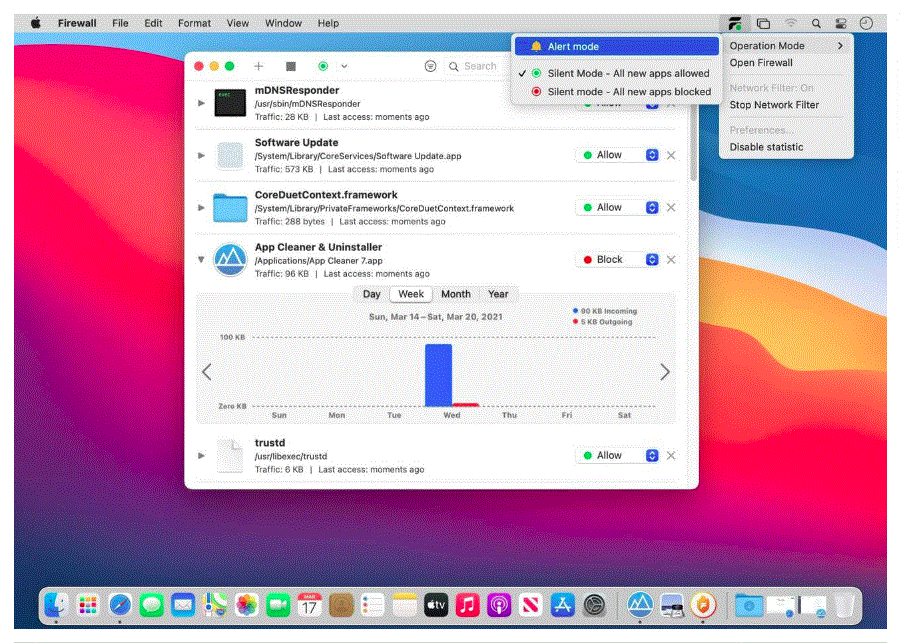The width and height of the screenshot is (902, 643).
Task: Expand the Software Update row
Action: tap(201, 155)
